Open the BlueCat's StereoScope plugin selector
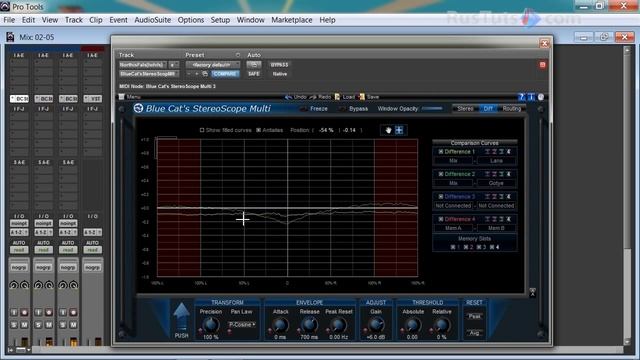640x360 pixels. [149, 74]
